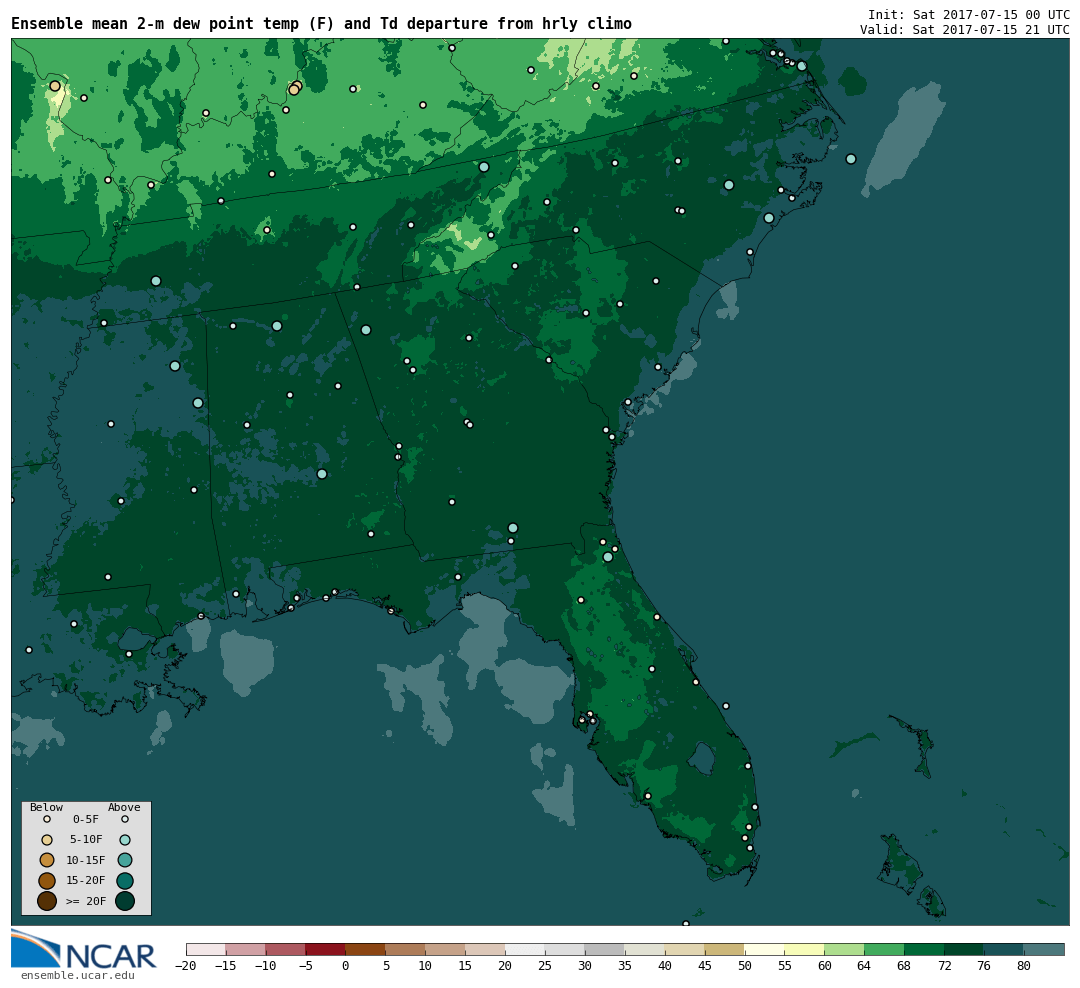The image size is (1080, 988).
Task: Pick the 30 to 35 gray colorbar swatch
Action: pos(605,949)
